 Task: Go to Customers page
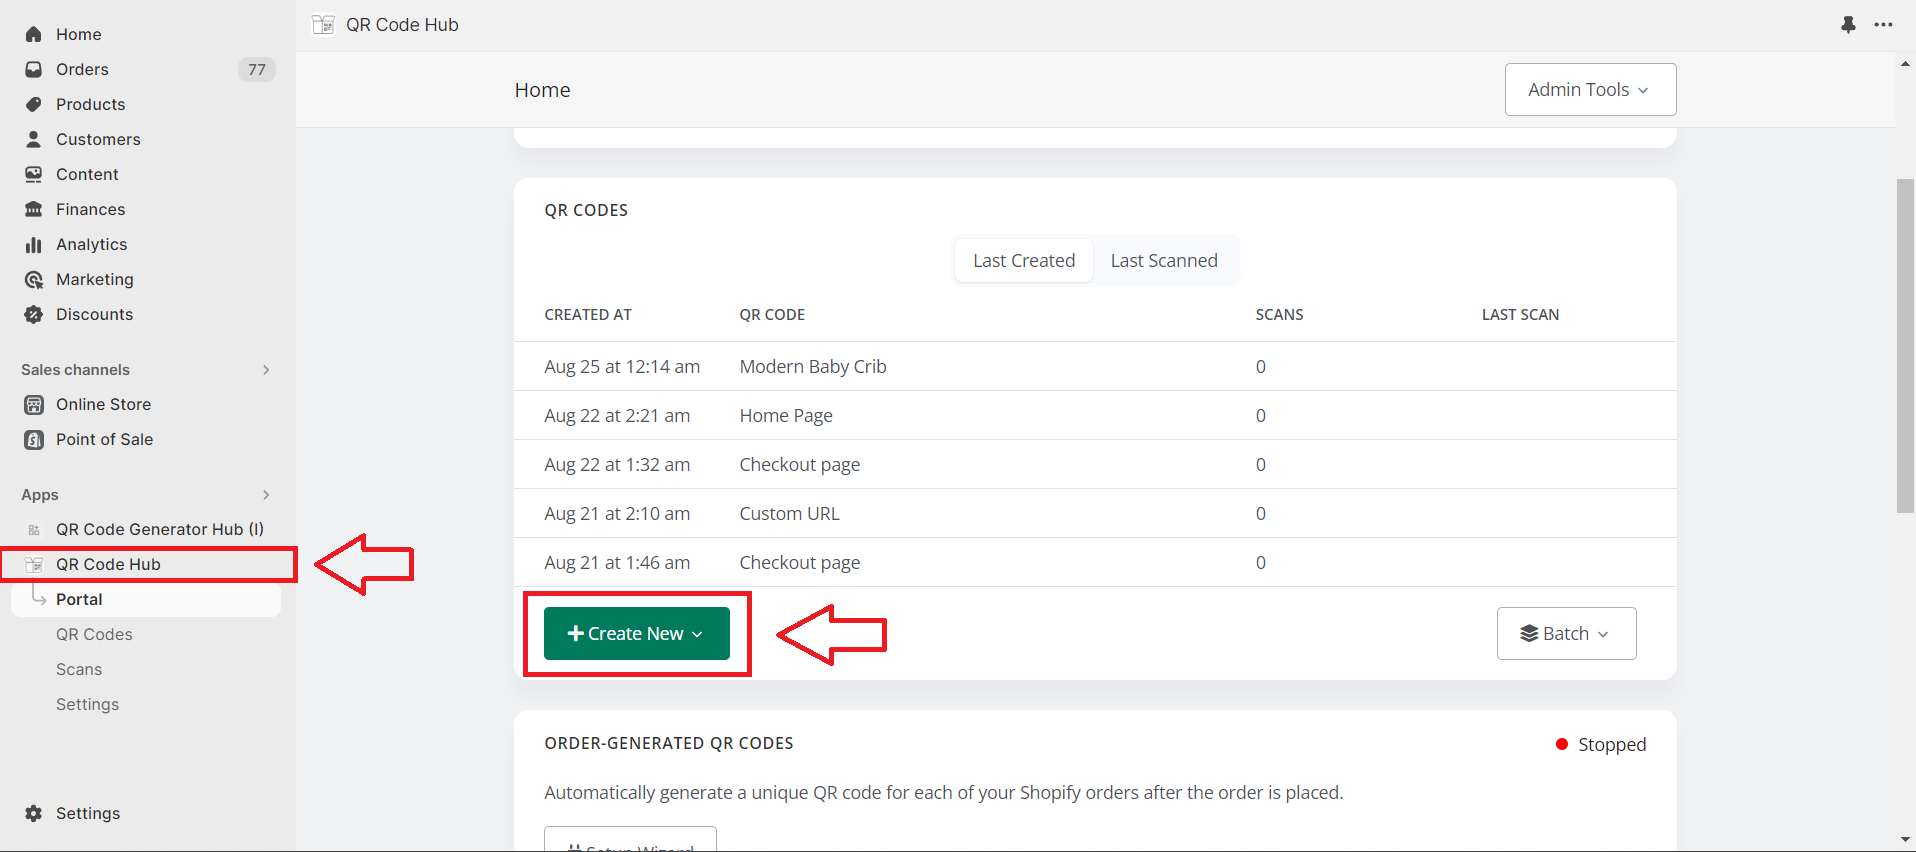98,139
